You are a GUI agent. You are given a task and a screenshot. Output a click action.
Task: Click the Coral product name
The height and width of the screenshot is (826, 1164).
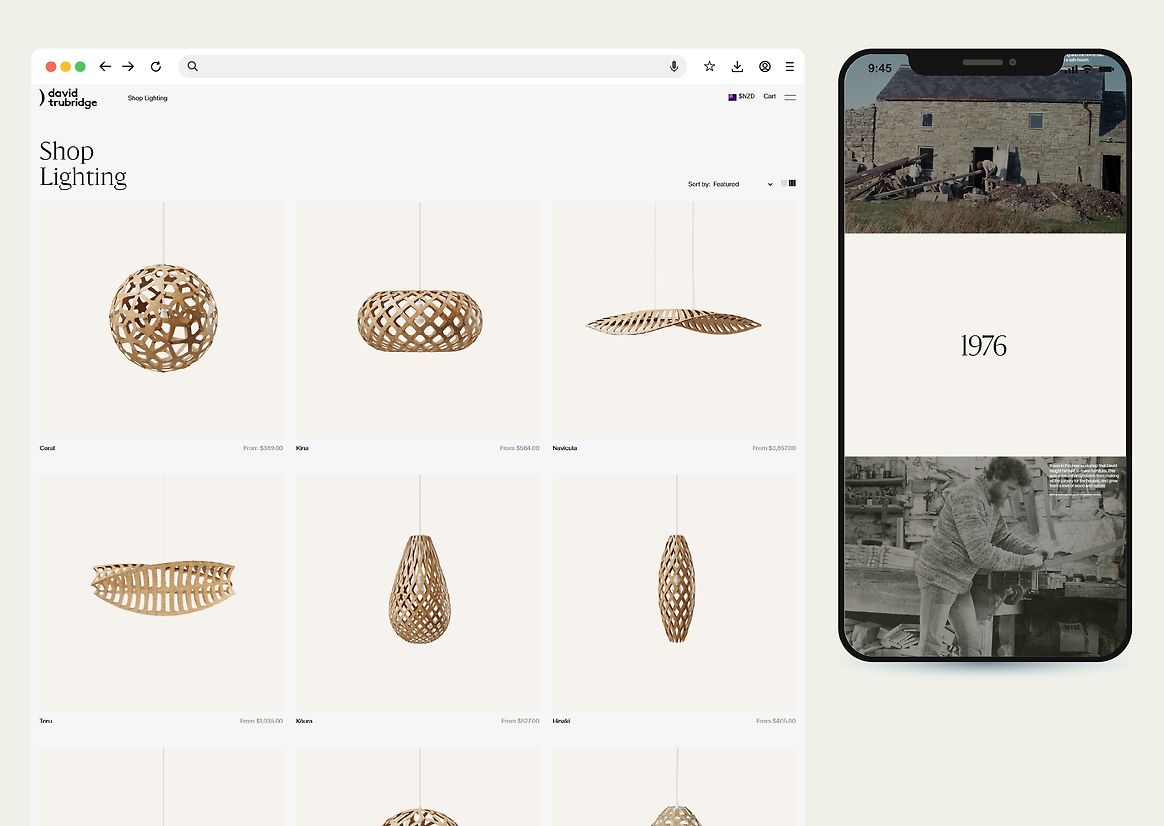point(48,448)
